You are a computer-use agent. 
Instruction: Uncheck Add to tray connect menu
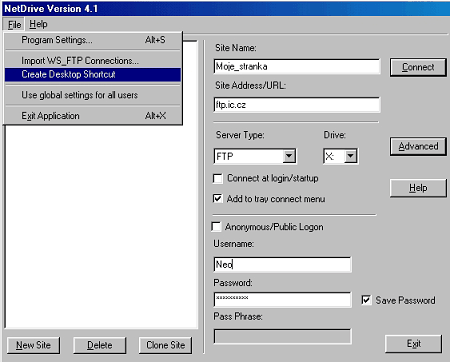[x=218, y=199]
